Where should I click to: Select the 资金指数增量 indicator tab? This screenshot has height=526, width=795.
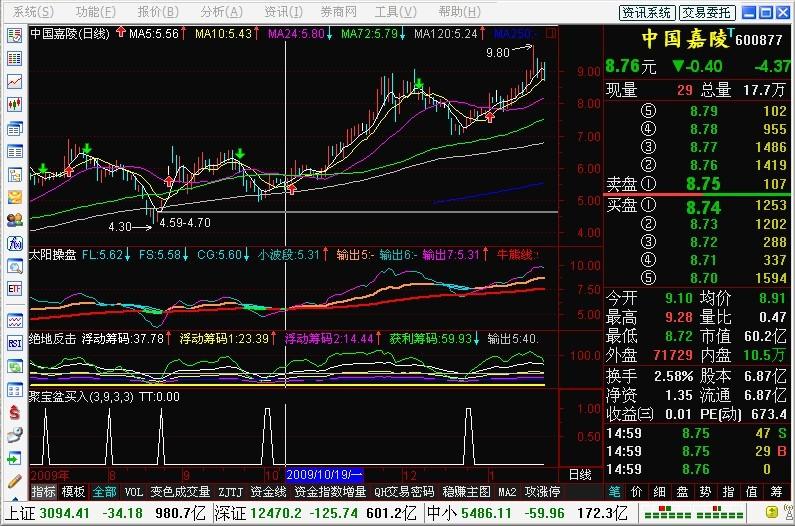(x=330, y=492)
